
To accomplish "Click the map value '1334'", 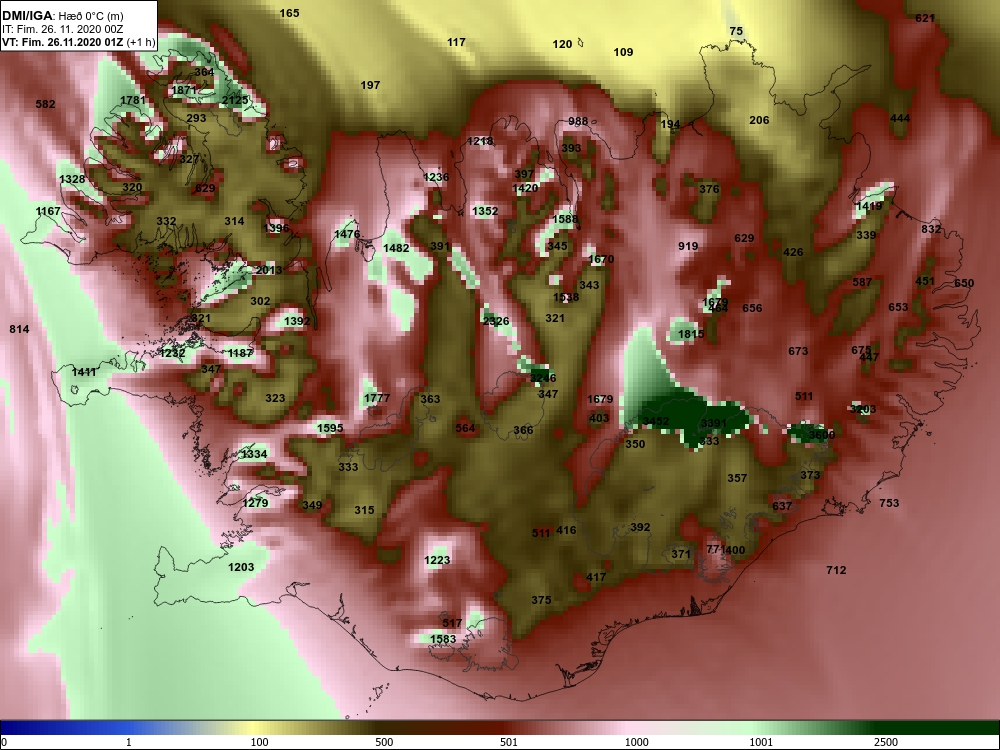I will [x=254, y=454].
